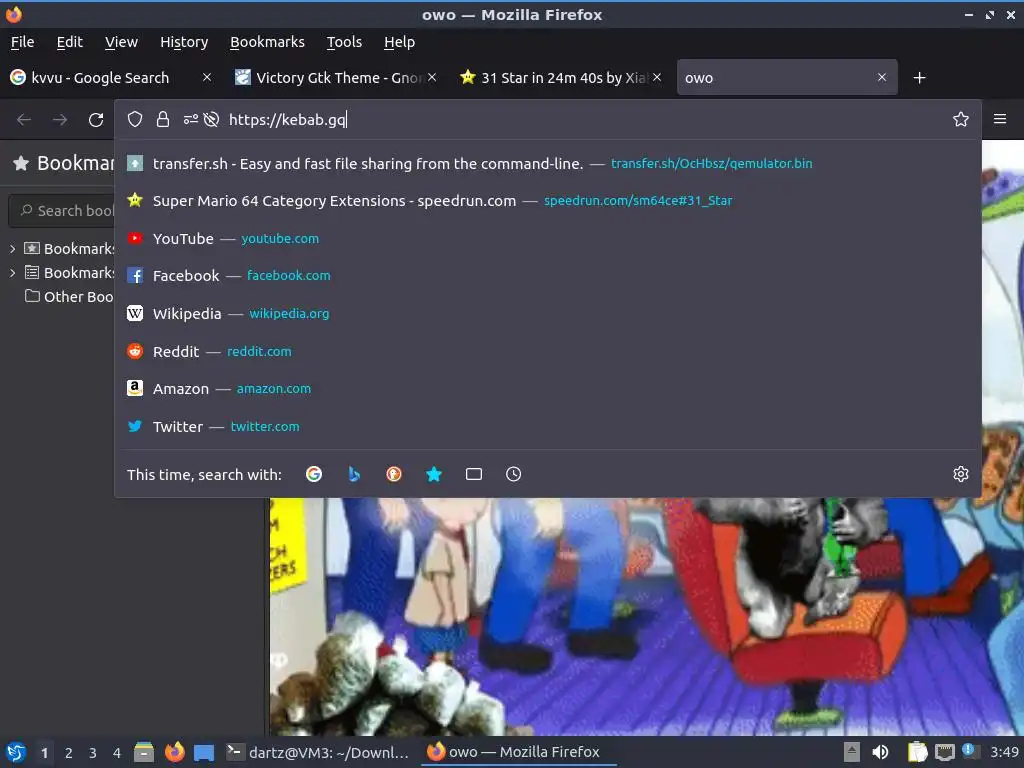
Task: Open the clipboard manager tray icon
Action: (x=917, y=752)
